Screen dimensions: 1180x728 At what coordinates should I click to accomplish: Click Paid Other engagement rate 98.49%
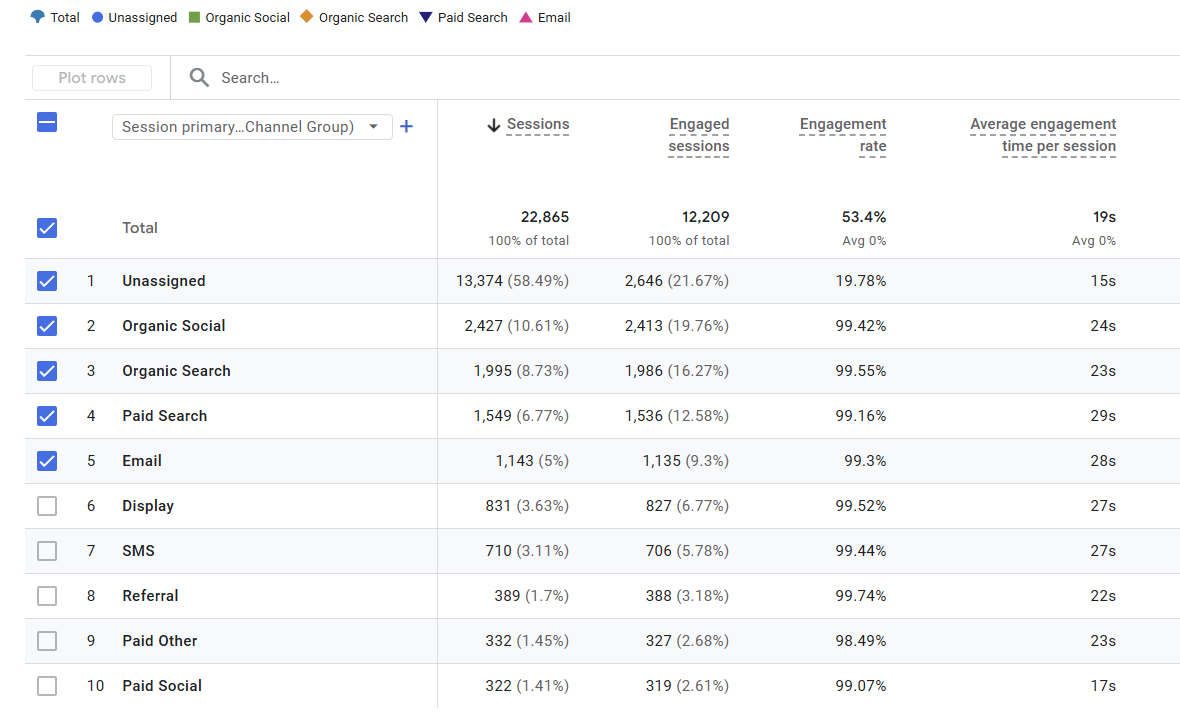[860, 641]
